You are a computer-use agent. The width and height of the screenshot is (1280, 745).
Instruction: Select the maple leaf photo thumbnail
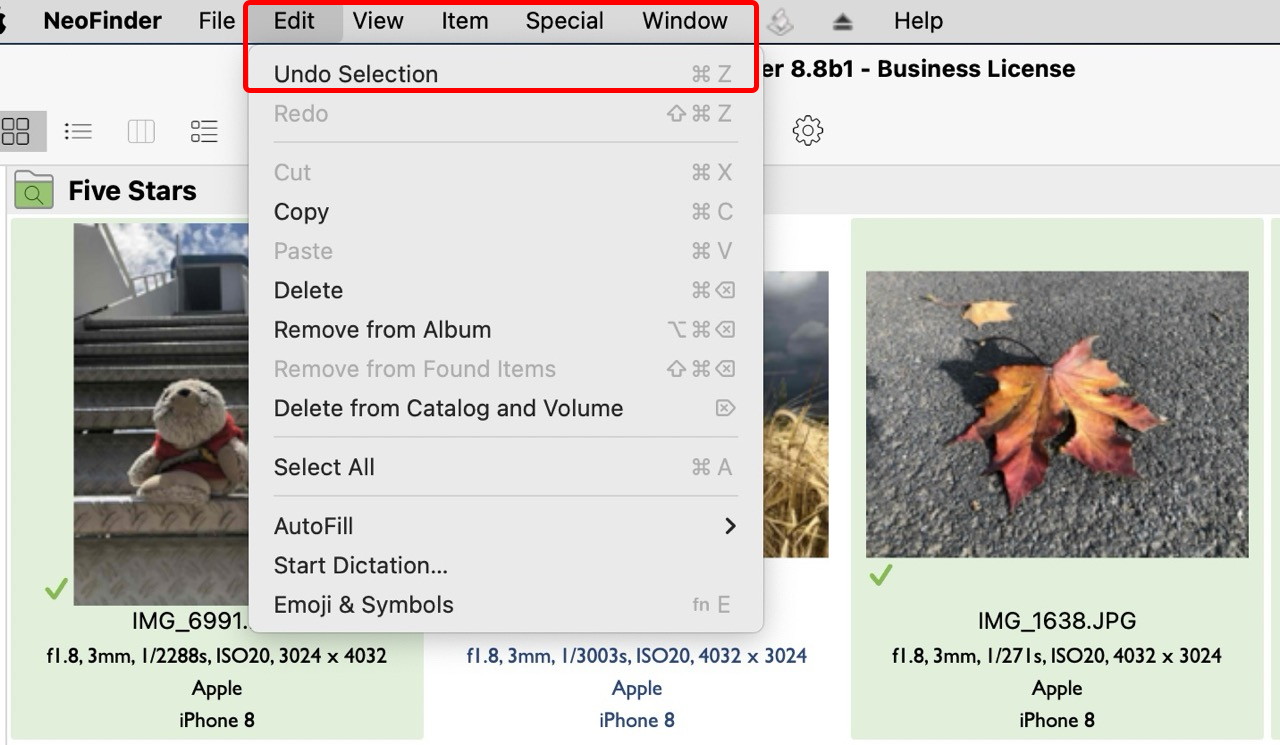[1057, 414]
